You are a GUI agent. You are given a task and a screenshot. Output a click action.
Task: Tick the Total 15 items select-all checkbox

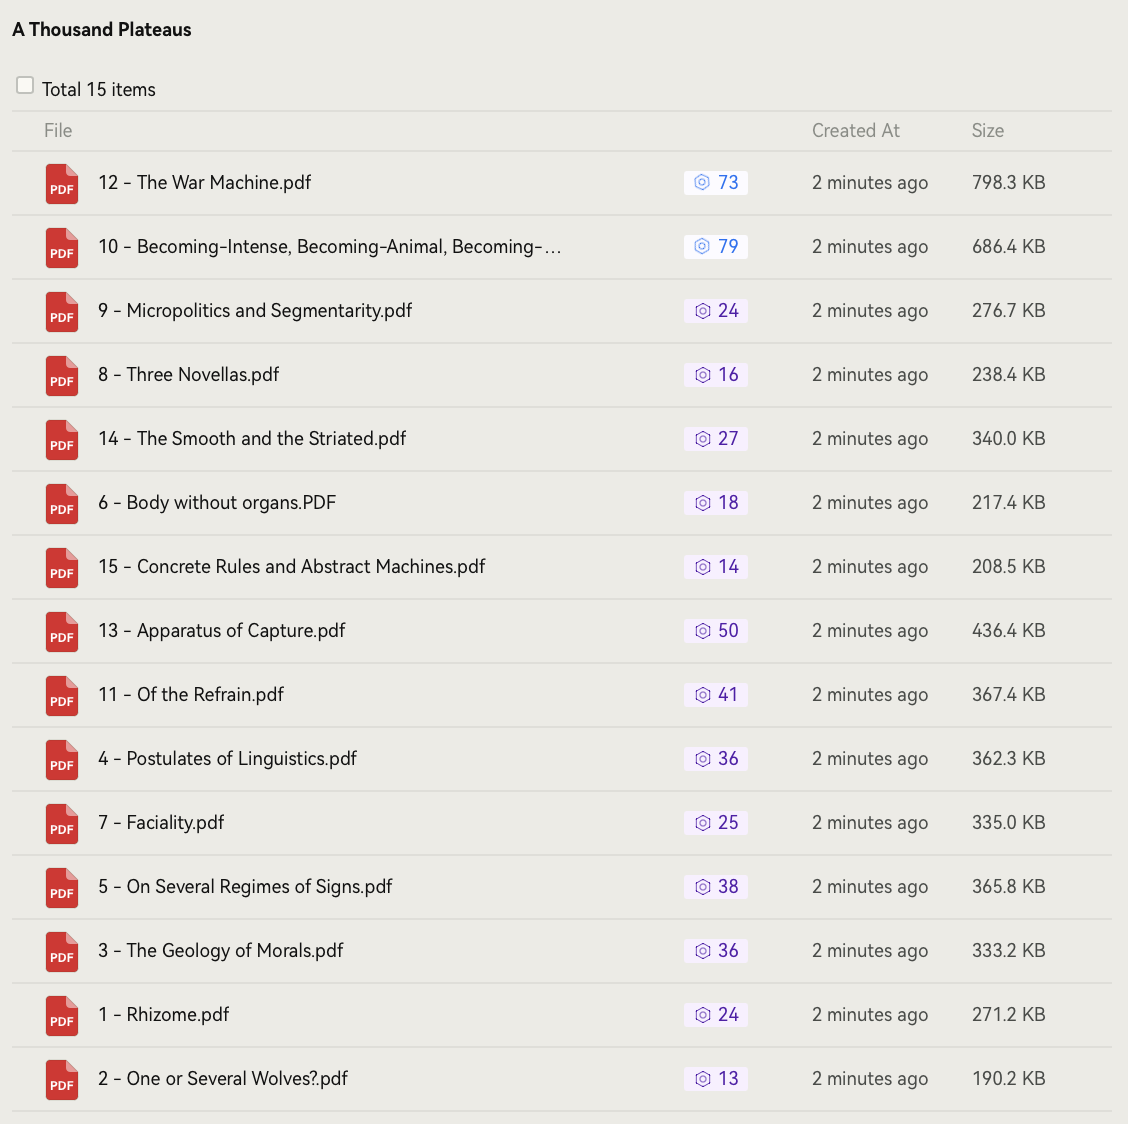tap(25, 86)
